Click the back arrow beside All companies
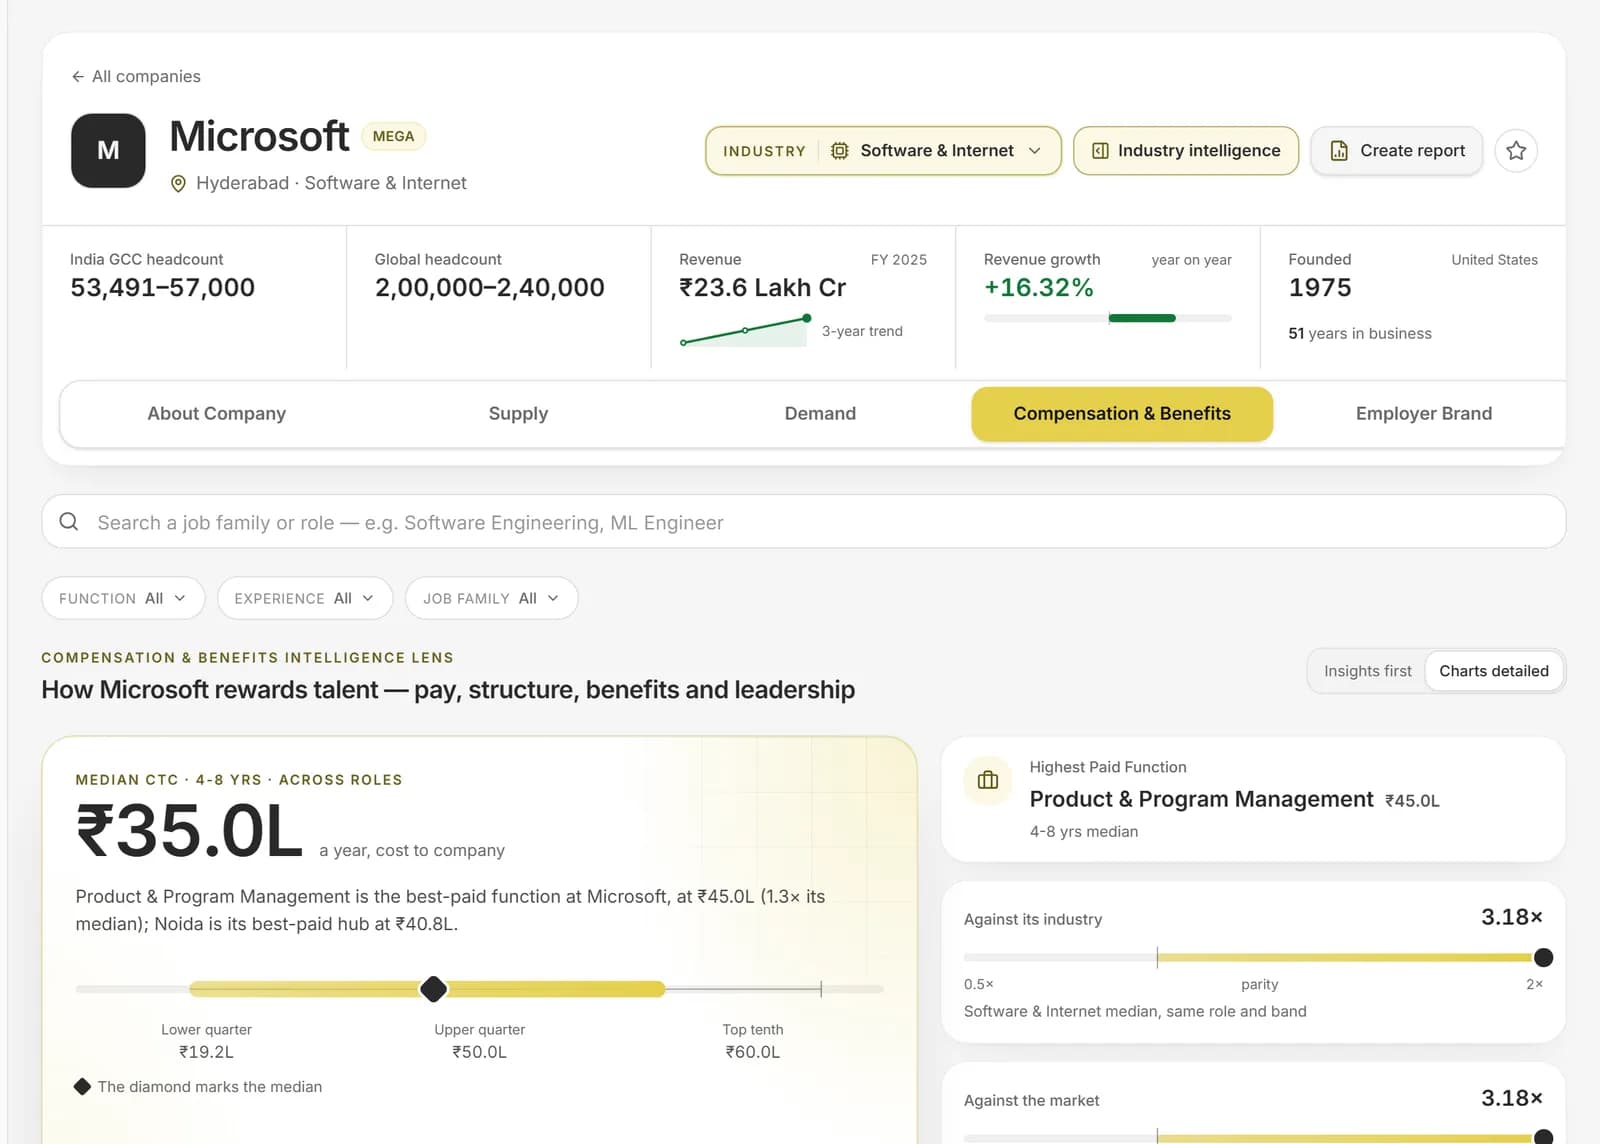The width and height of the screenshot is (1600, 1144). click(x=78, y=77)
